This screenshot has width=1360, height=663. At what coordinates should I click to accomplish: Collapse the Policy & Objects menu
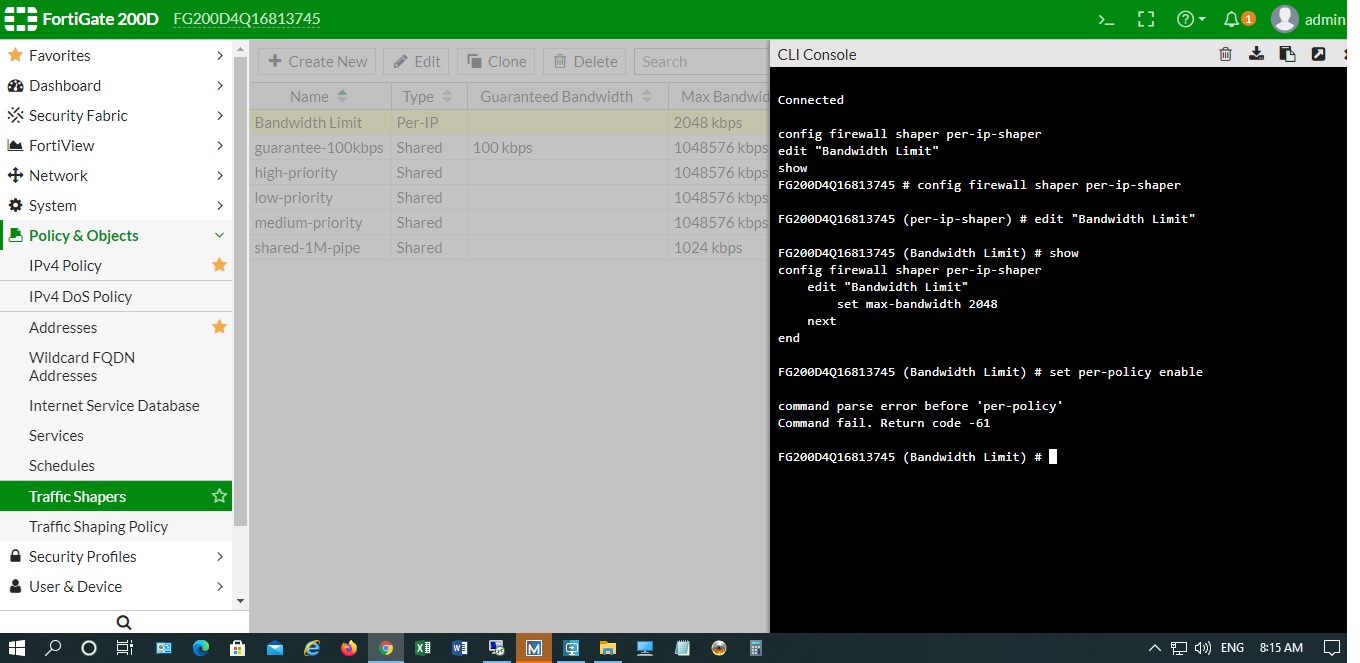pos(116,235)
